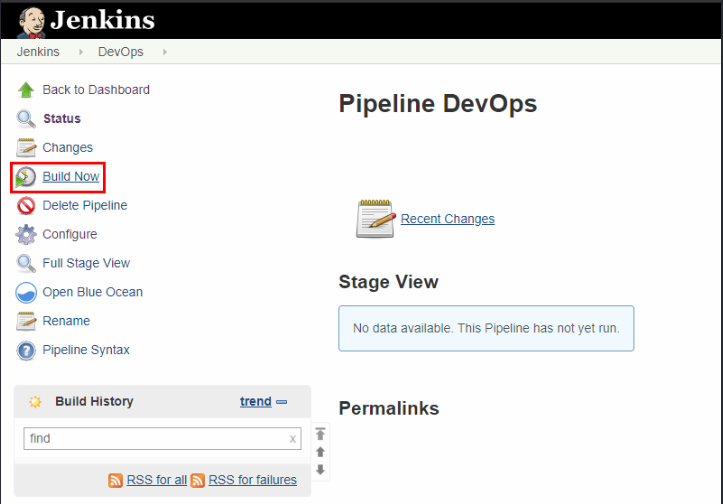Click the Permalinks heading
723x504 pixels.
click(x=389, y=409)
